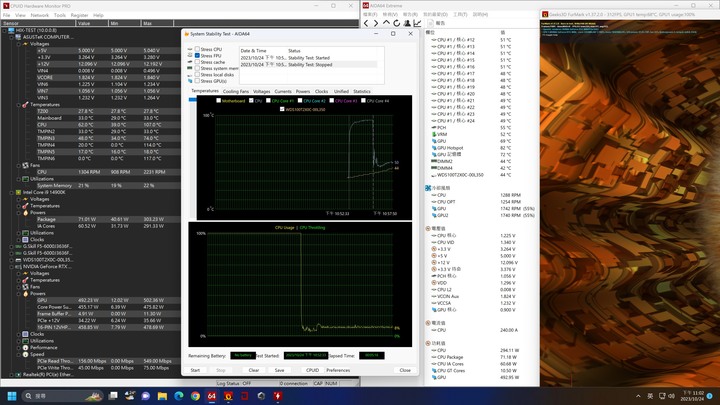Open File Explorer from the taskbar
This screenshot has height=405, width=720.
tap(162, 396)
